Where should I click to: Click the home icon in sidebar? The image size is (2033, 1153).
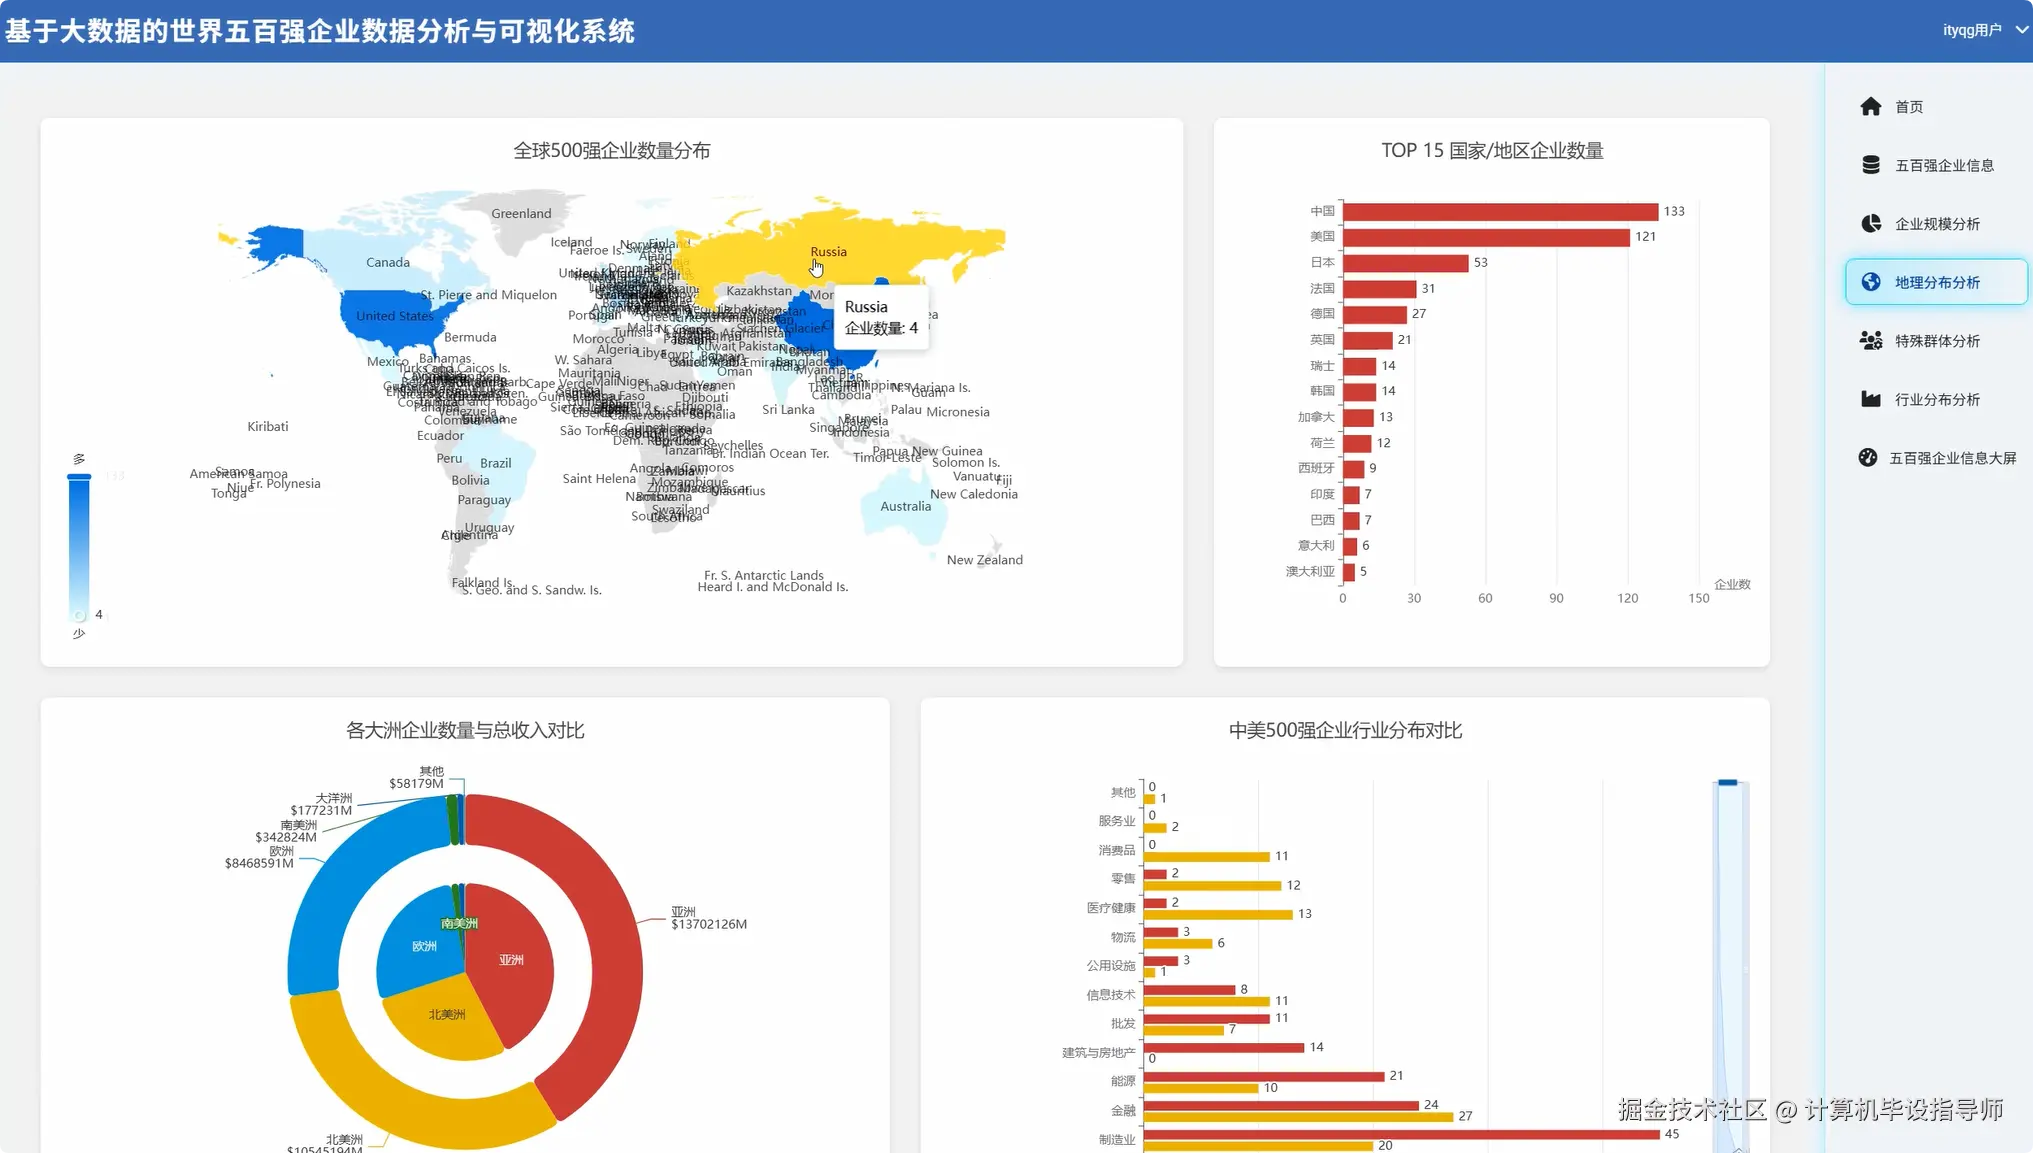[1870, 107]
